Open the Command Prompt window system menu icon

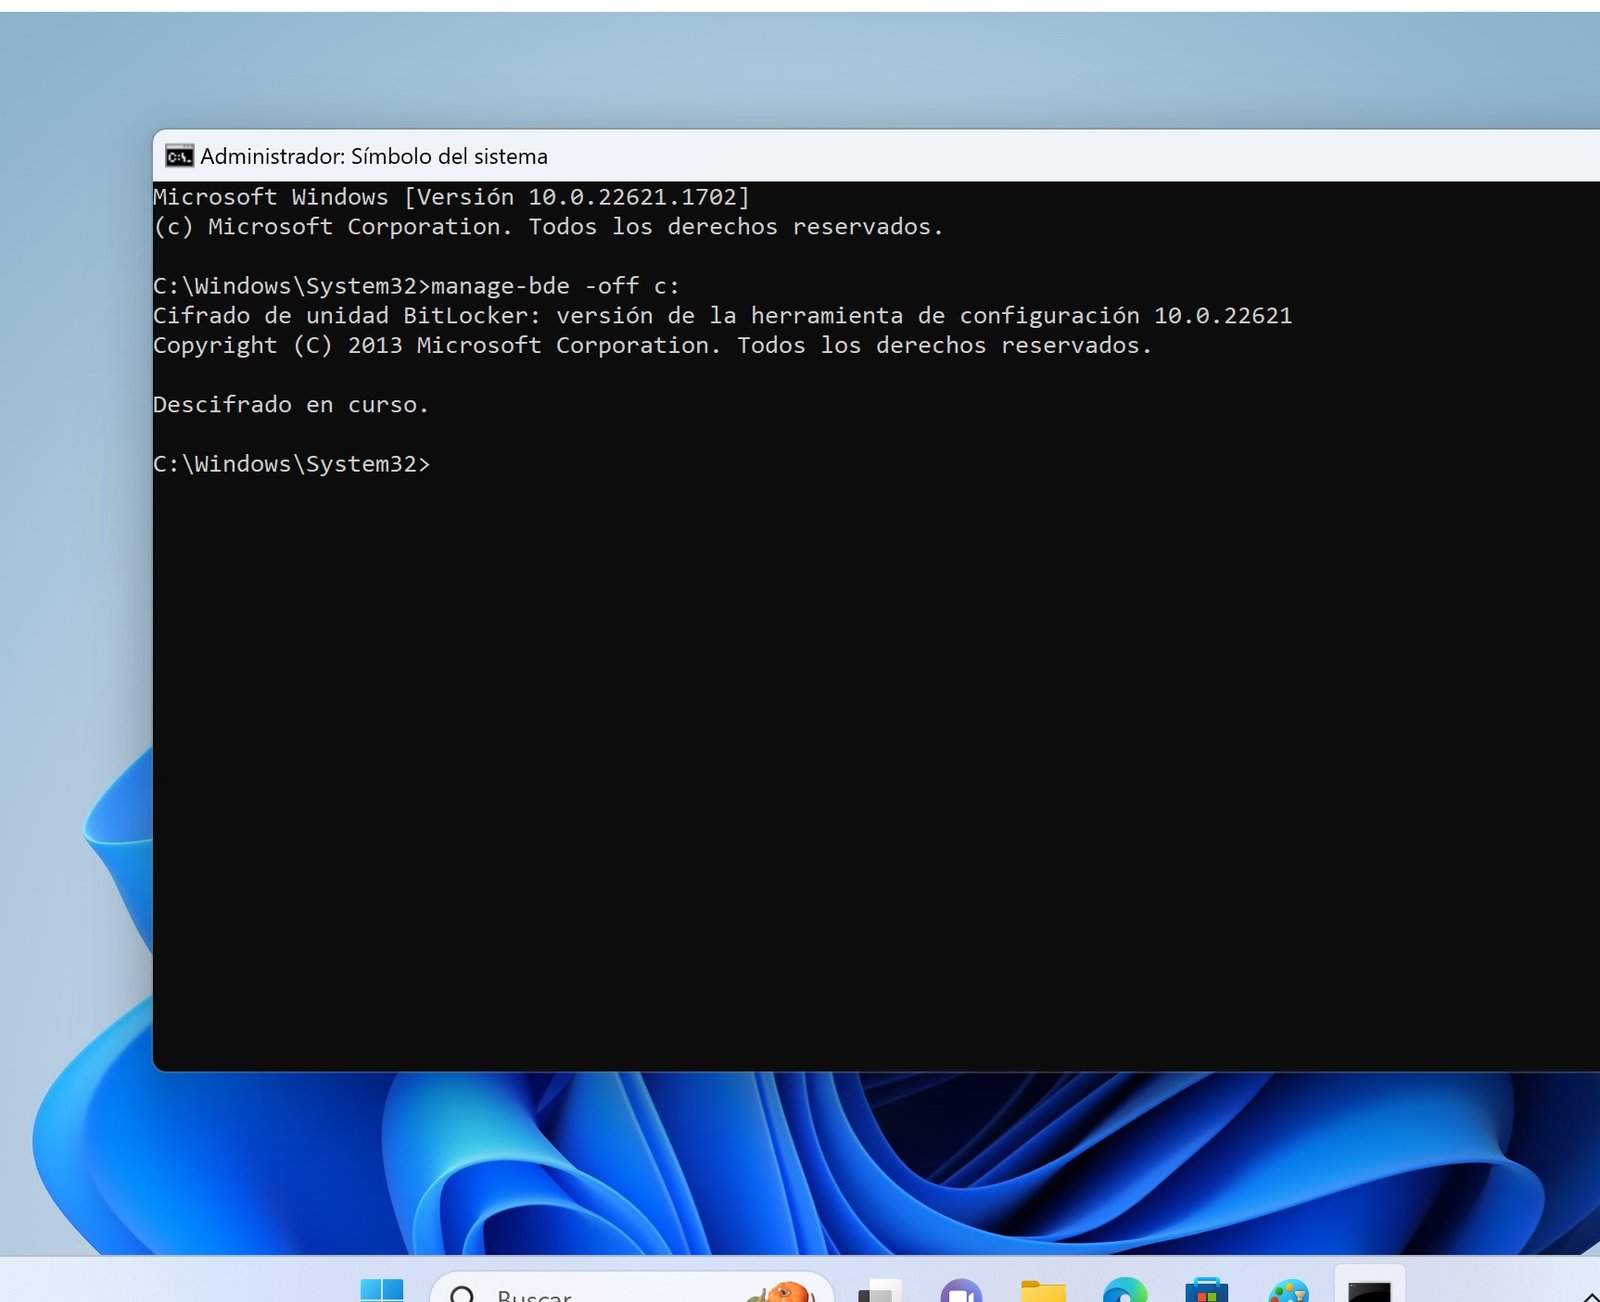point(179,156)
